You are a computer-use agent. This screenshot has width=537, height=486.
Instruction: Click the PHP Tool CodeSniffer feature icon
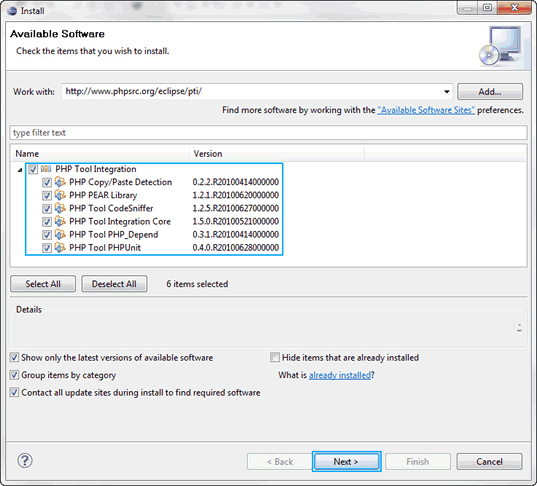(x=60, y=208)
